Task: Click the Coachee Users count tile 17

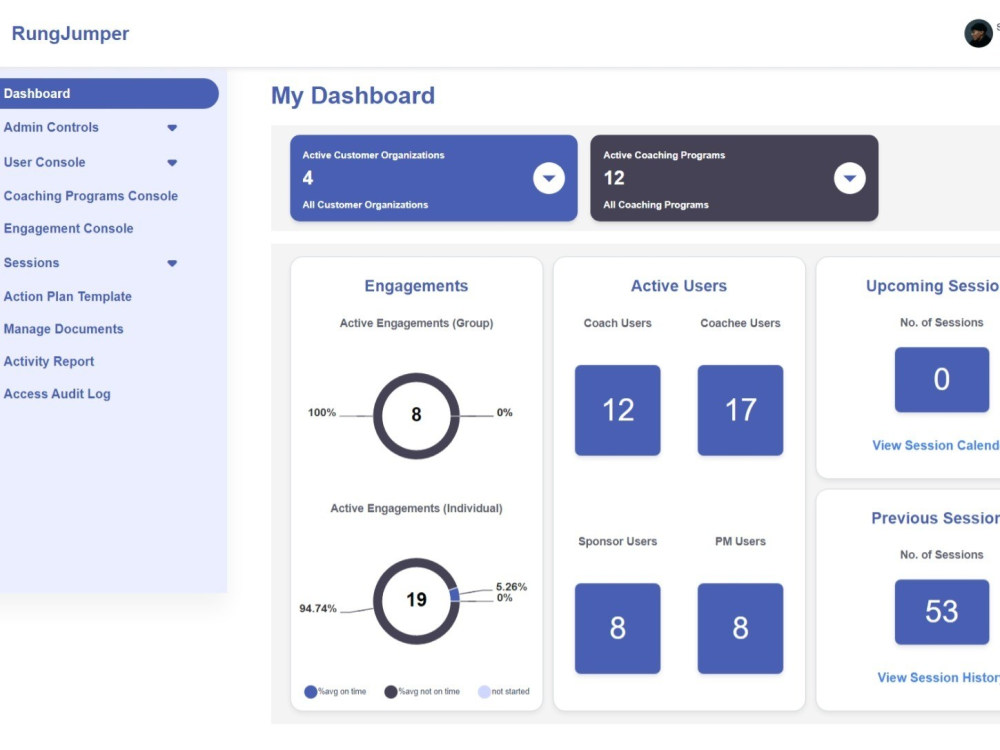Action: (x=740, y=410)
